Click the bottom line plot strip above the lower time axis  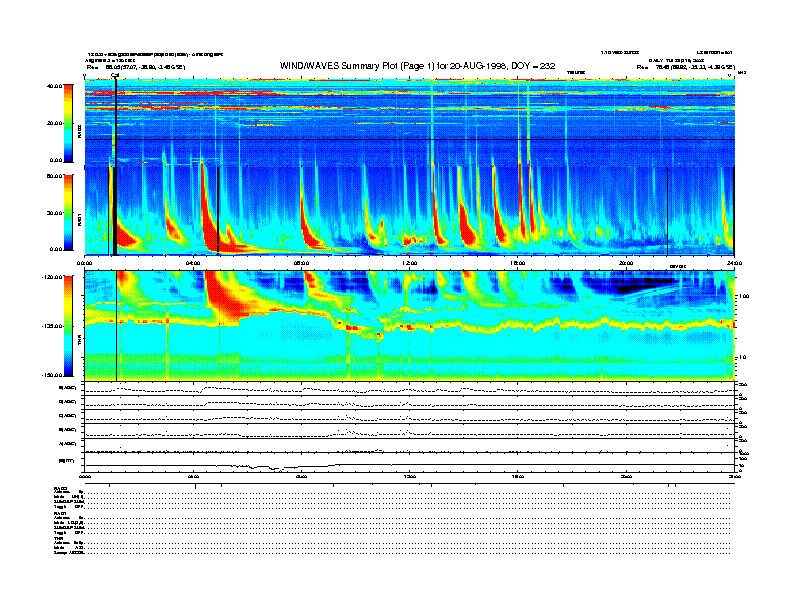pos(409,462)
